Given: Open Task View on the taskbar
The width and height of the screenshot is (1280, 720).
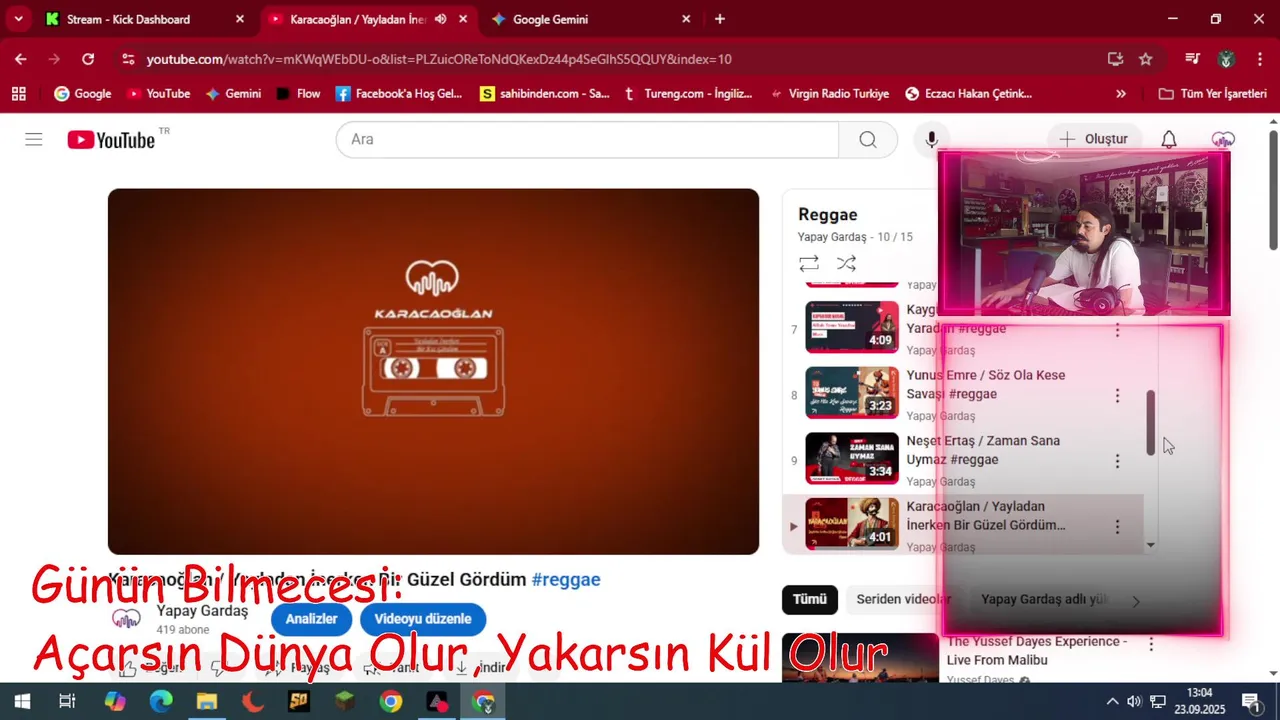Looking at the screenshot, I should click(x=67, y=701).
